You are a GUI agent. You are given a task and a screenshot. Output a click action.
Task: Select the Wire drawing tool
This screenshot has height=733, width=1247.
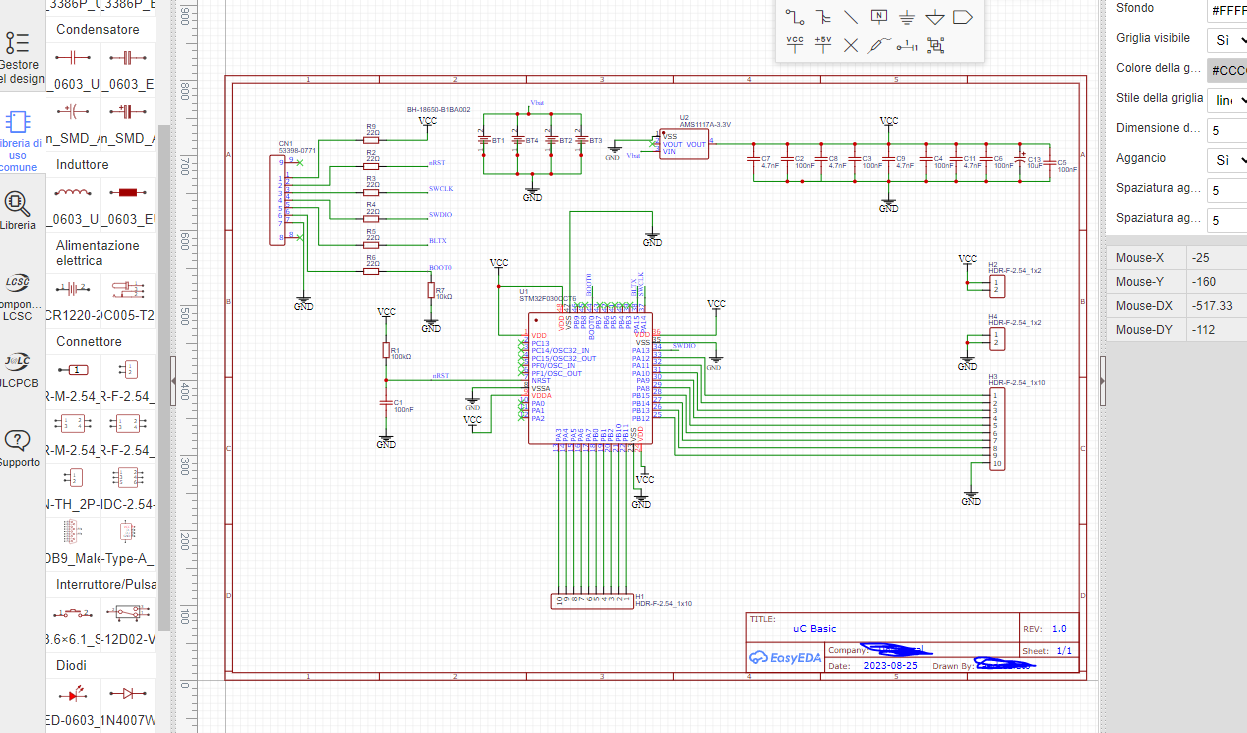795,17
